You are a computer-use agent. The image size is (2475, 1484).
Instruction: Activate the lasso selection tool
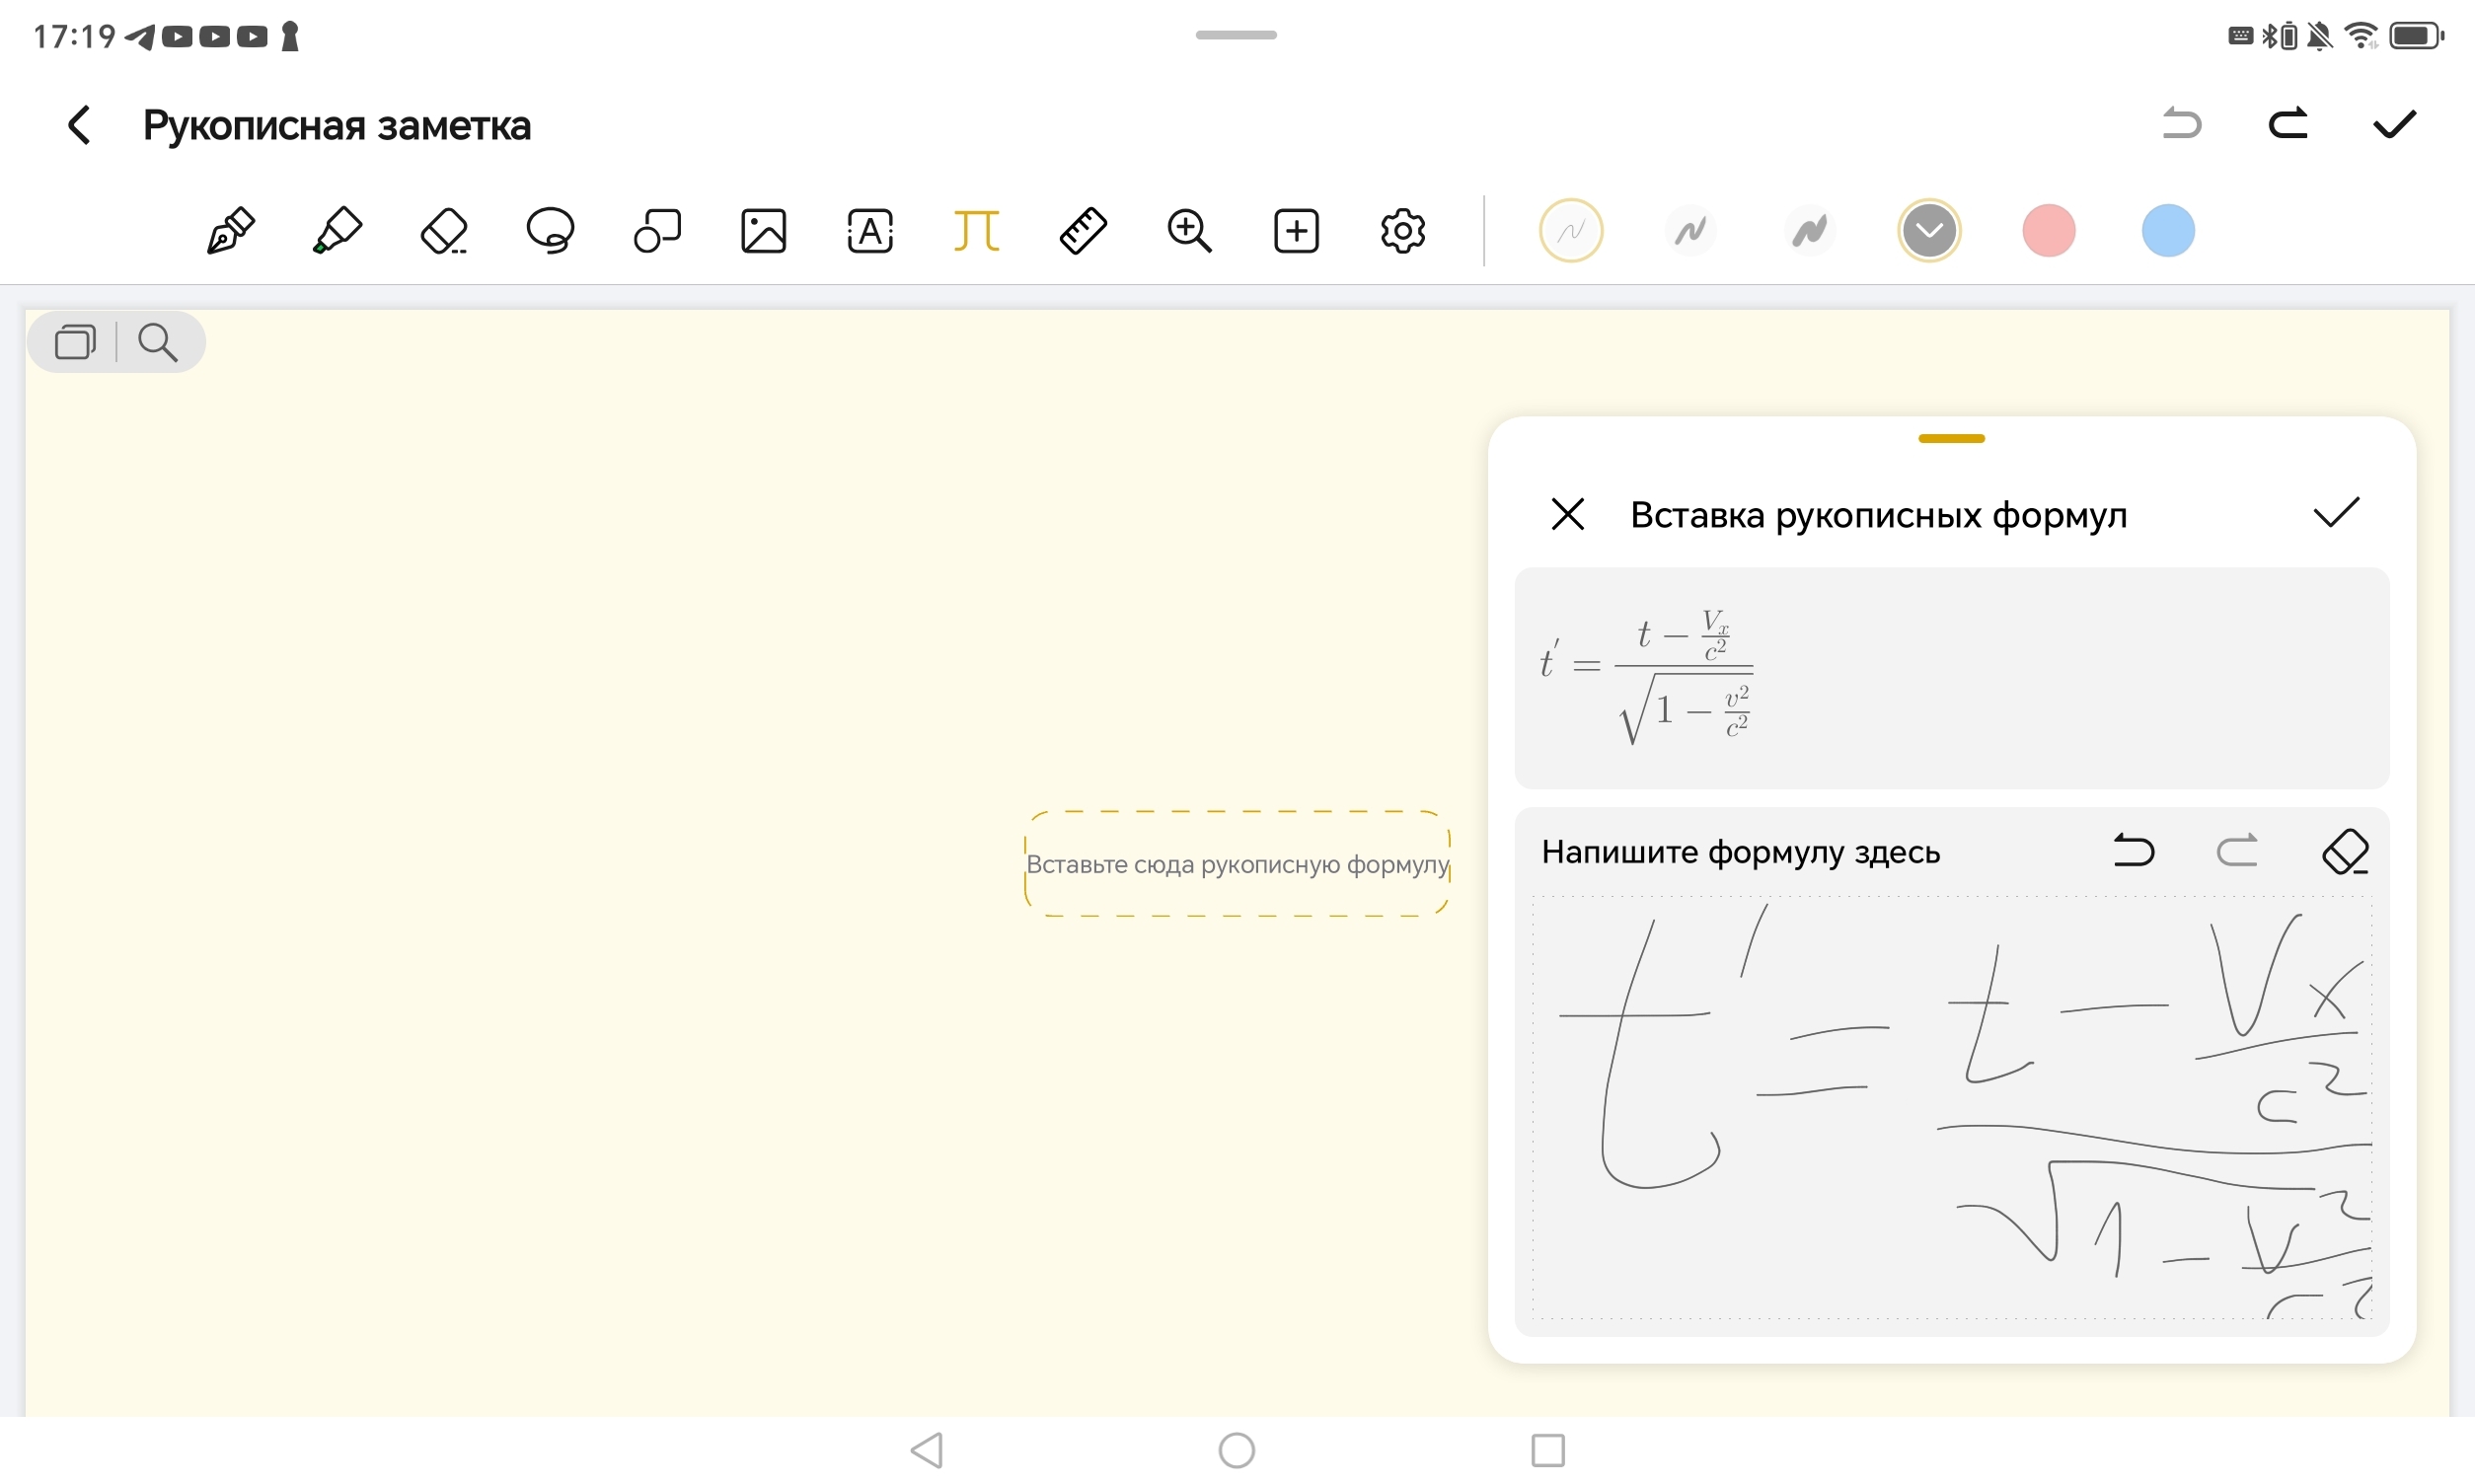click(550, 231)
